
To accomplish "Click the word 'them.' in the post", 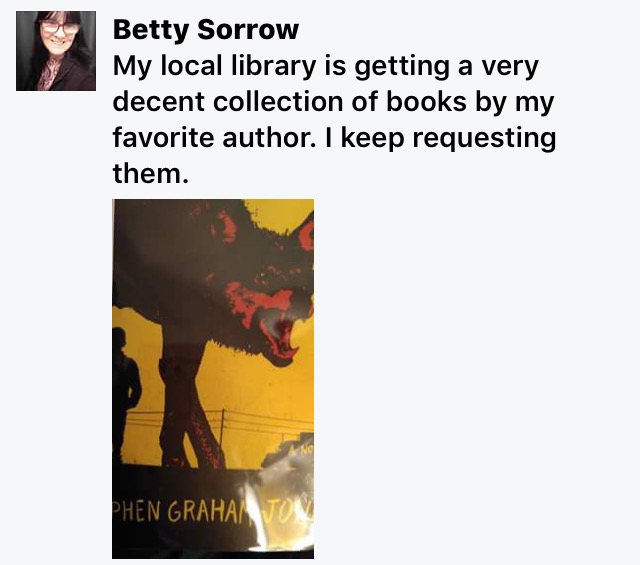I will click(x=151, y=173).
